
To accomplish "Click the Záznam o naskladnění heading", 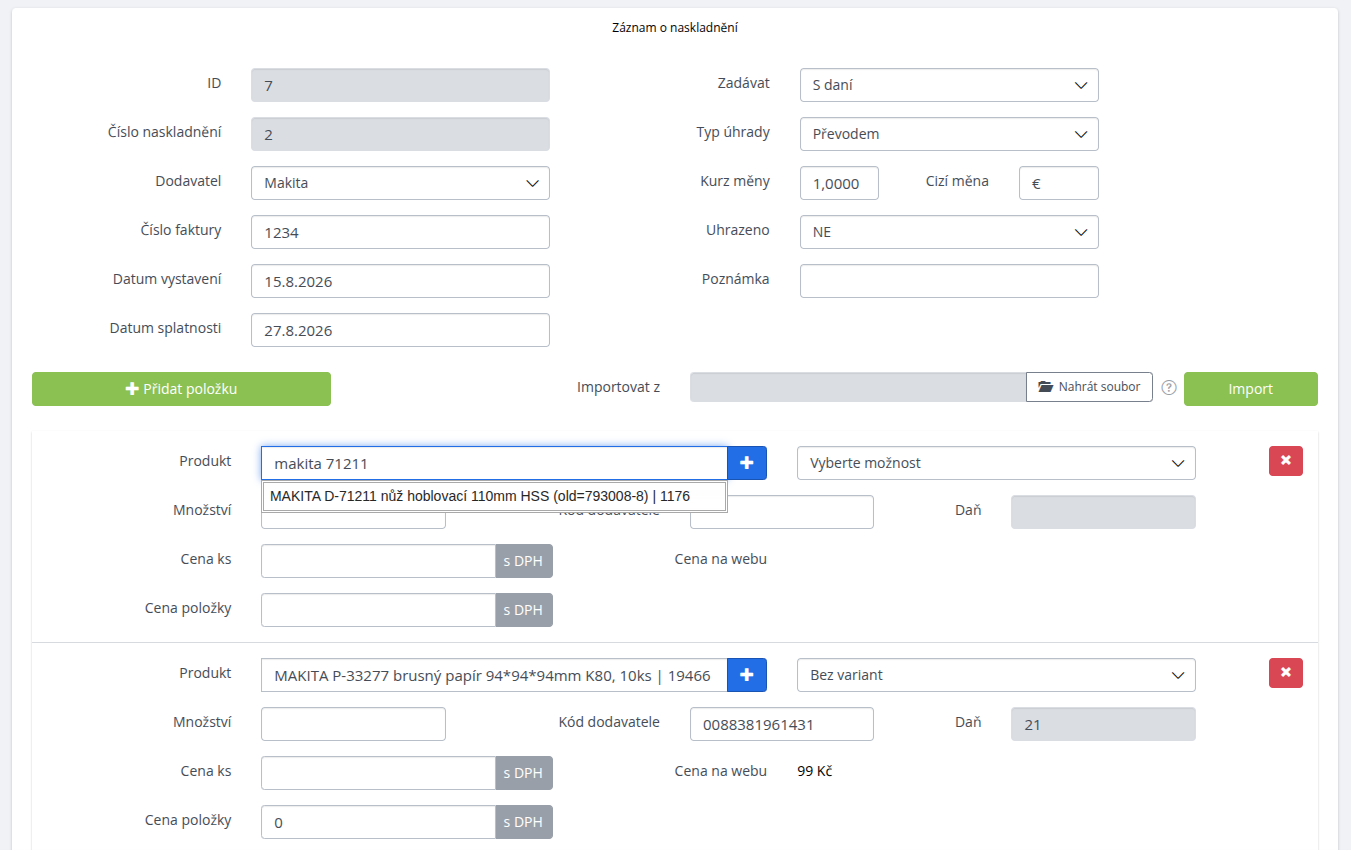I will click(x=675, y=28).
